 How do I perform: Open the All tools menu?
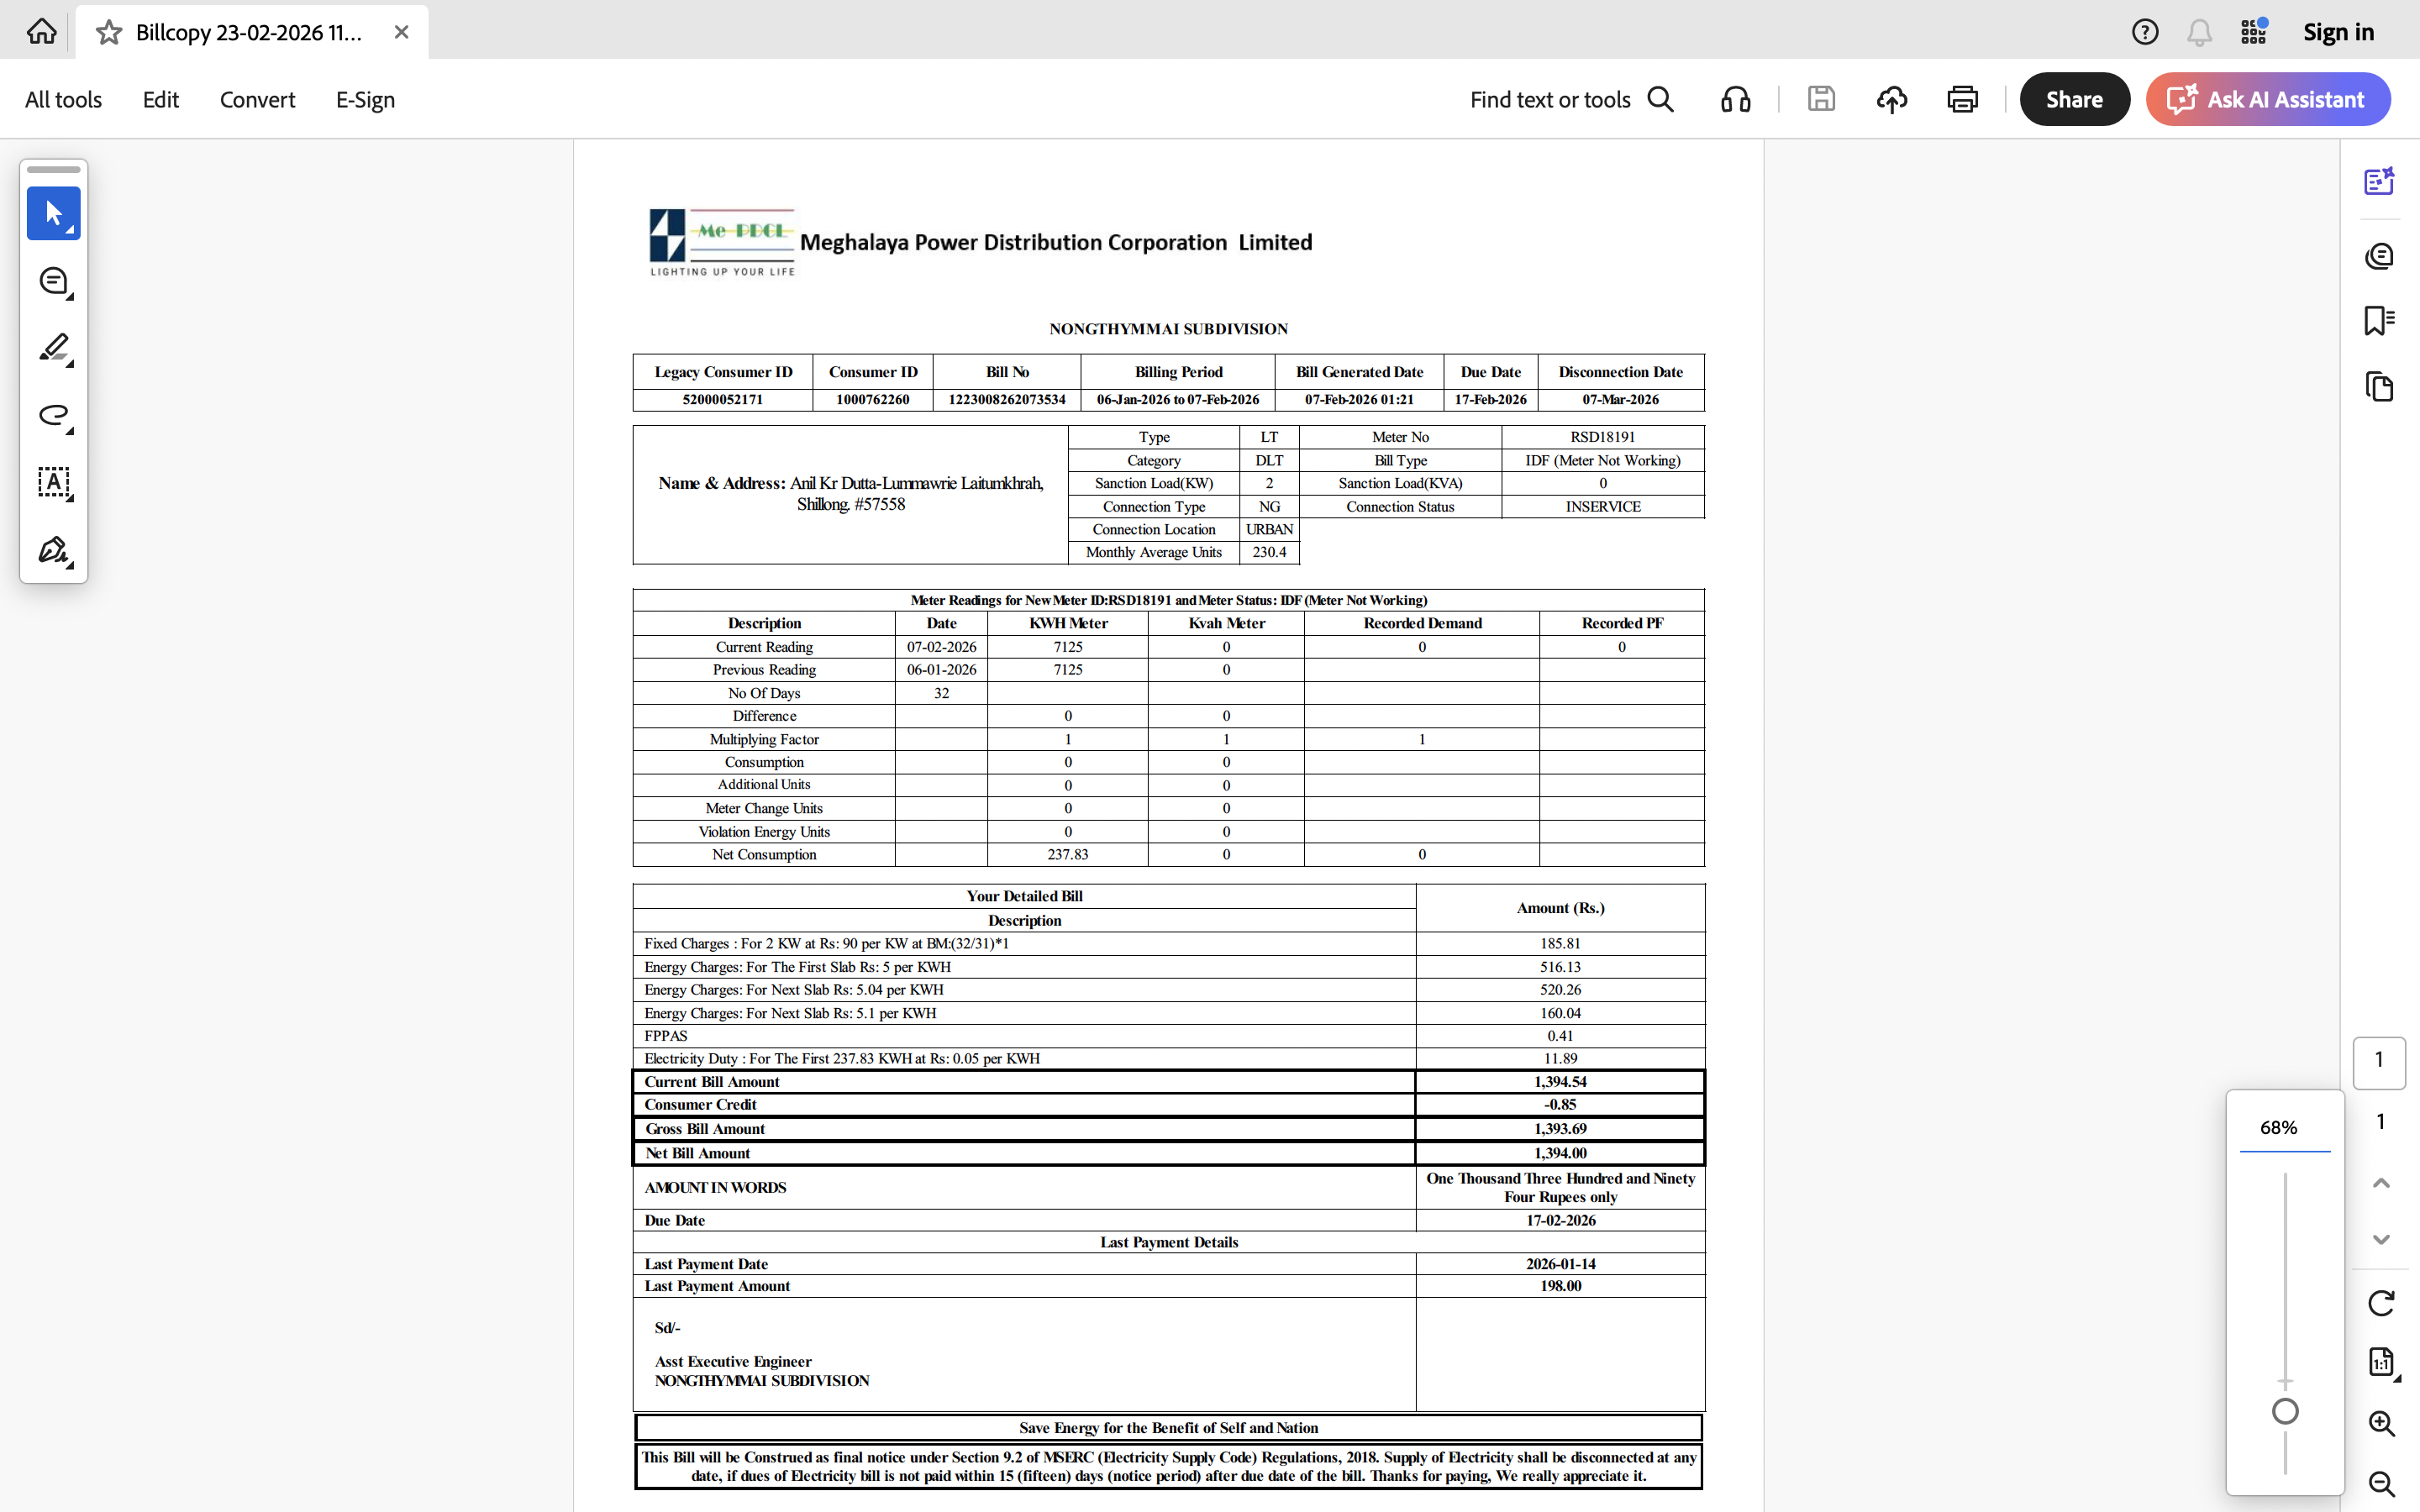[x=63, y=99]
